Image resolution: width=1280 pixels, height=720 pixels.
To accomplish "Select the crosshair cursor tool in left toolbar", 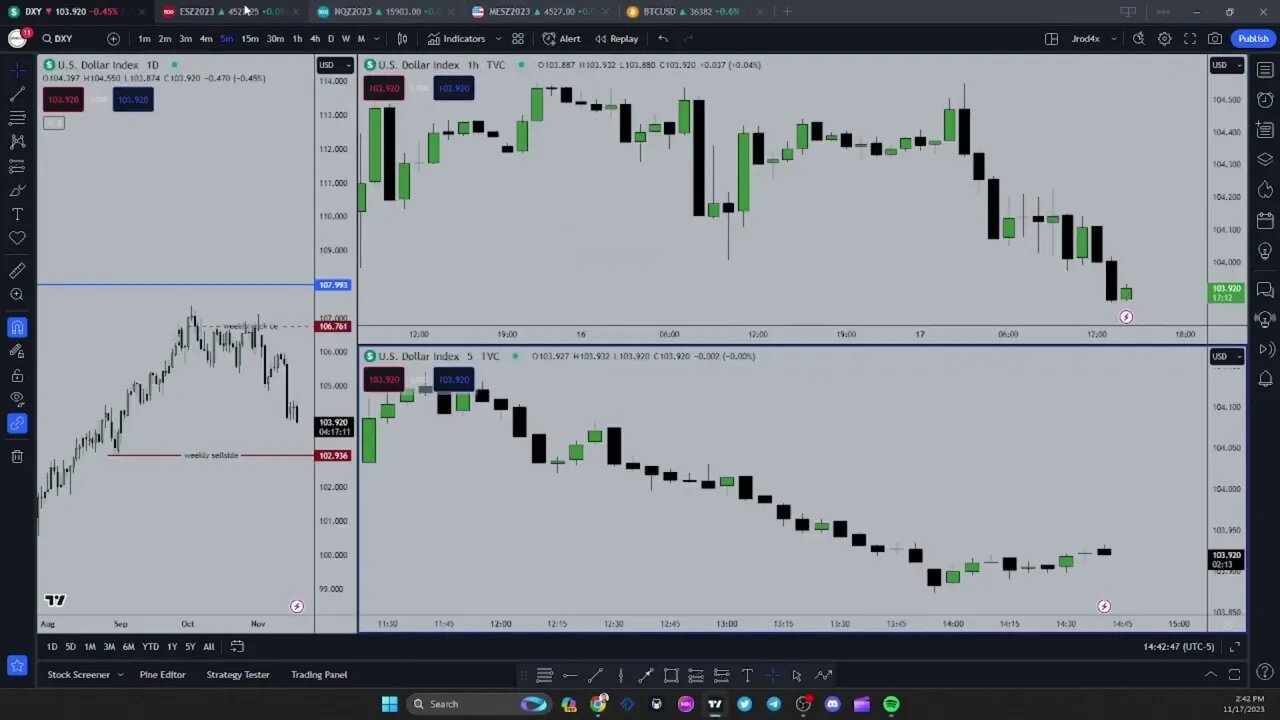I will point(17,69).
